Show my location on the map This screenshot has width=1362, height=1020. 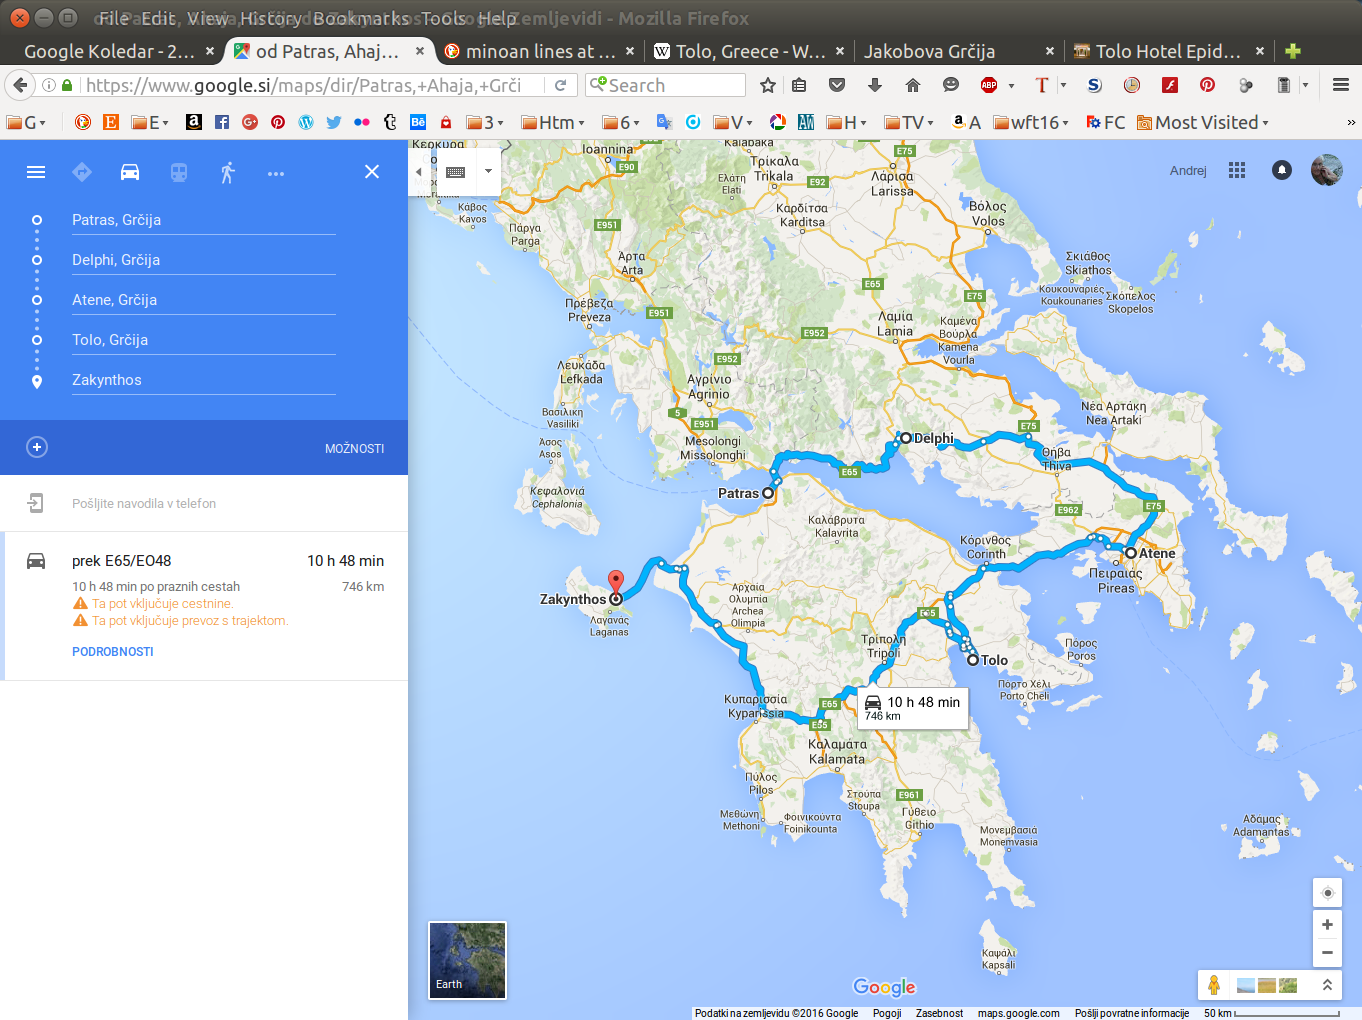pos(1327,893)
